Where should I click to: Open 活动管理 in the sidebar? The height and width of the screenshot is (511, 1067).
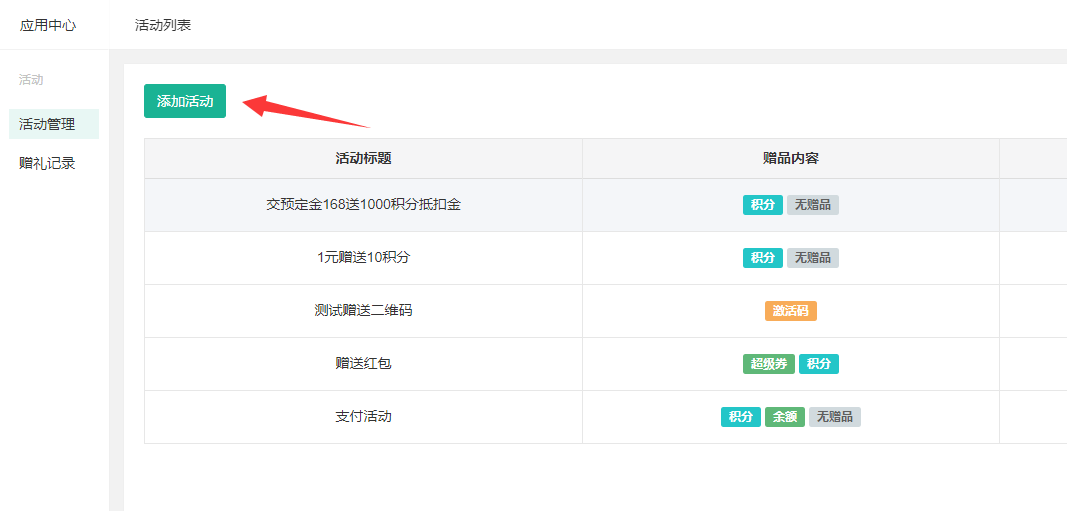pyautogui.click(x=54, y=124)
